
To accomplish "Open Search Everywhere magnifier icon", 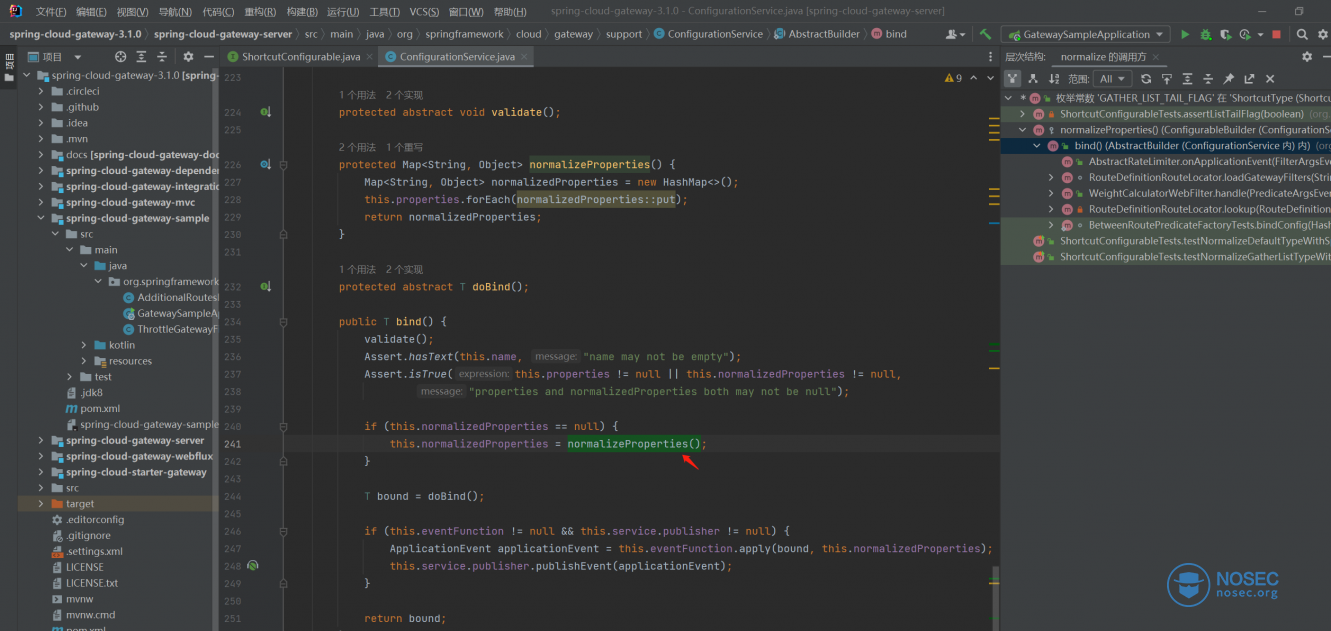I will point(1302,34).
